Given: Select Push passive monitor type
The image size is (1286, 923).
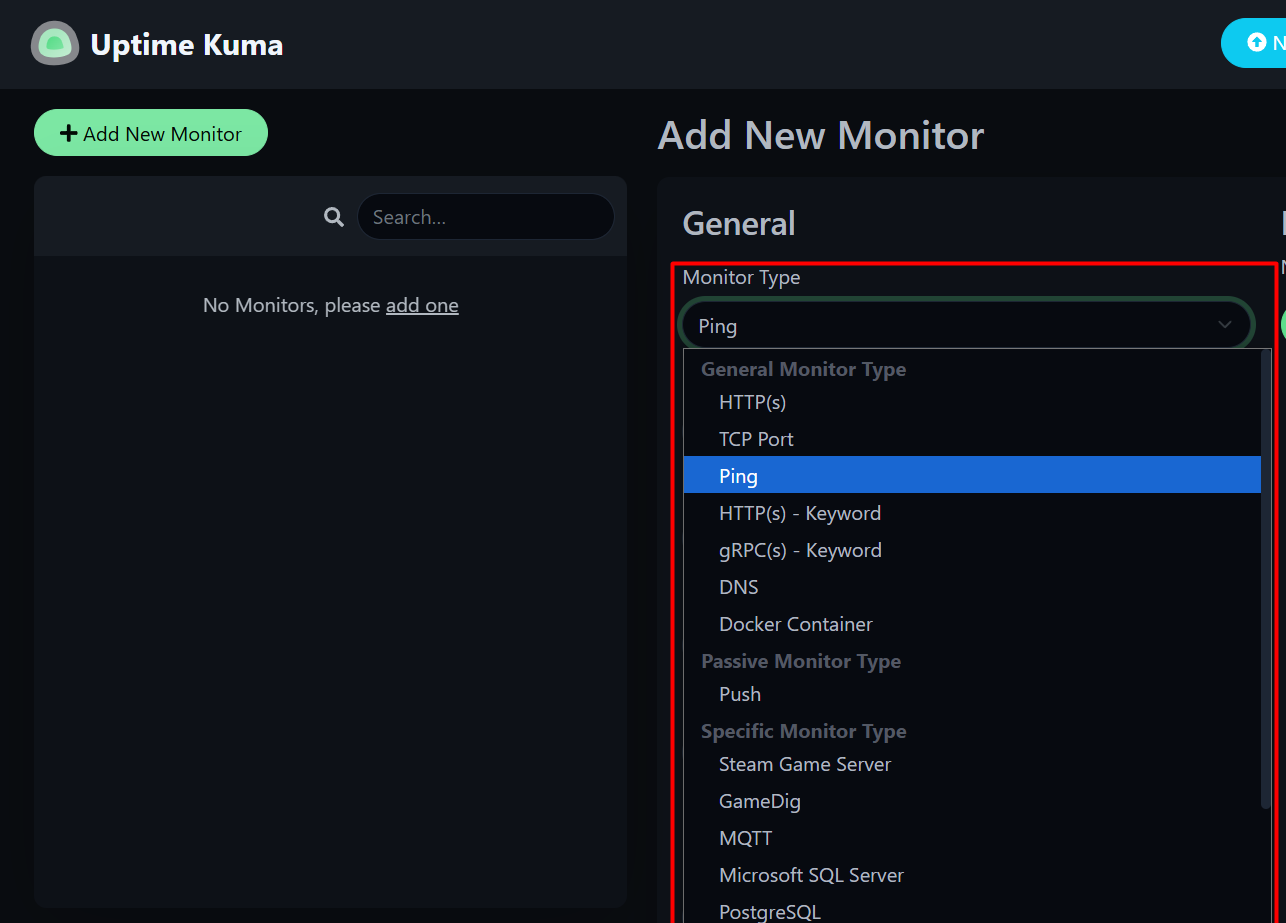Looking at the screenshot, I should pyautogui.click(x=972, y=694).
